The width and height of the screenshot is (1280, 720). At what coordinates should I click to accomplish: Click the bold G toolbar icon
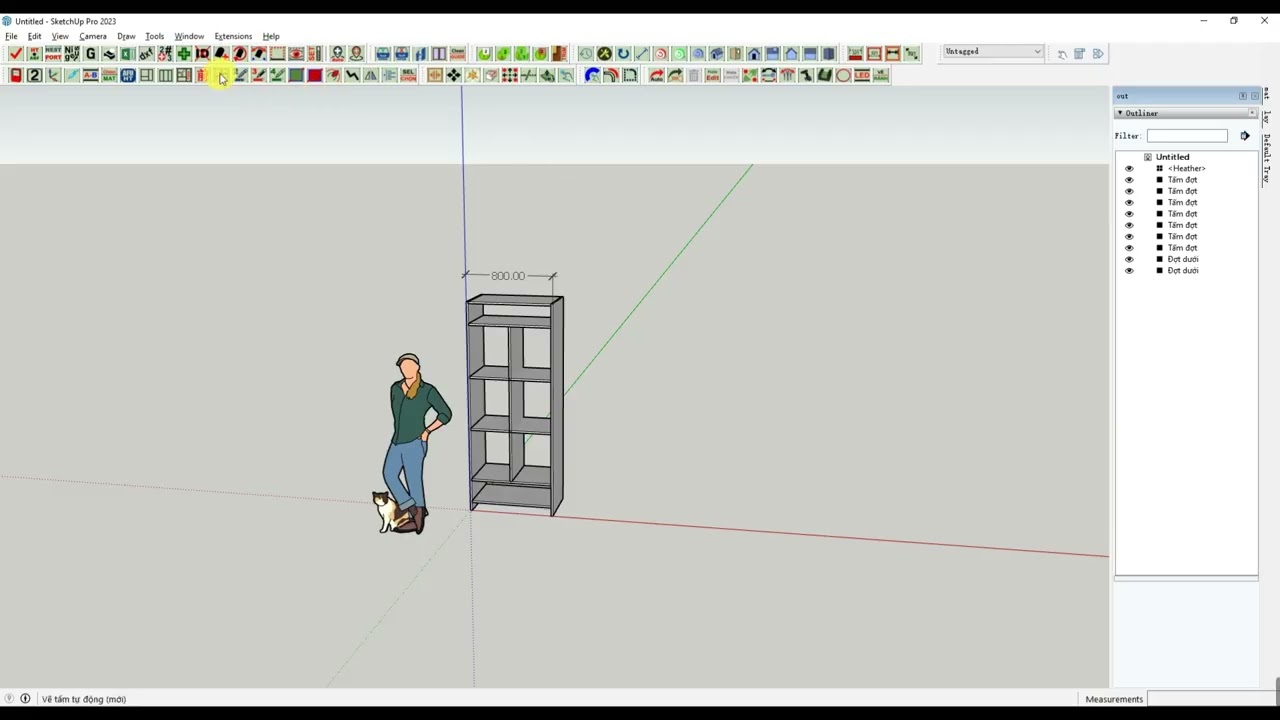coord(91,53)
